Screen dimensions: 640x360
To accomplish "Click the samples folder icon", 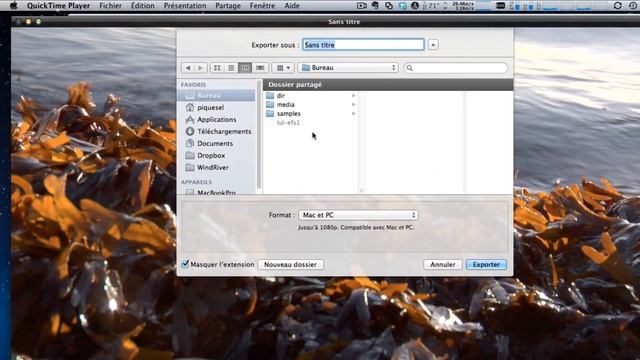I will [270, 113].
